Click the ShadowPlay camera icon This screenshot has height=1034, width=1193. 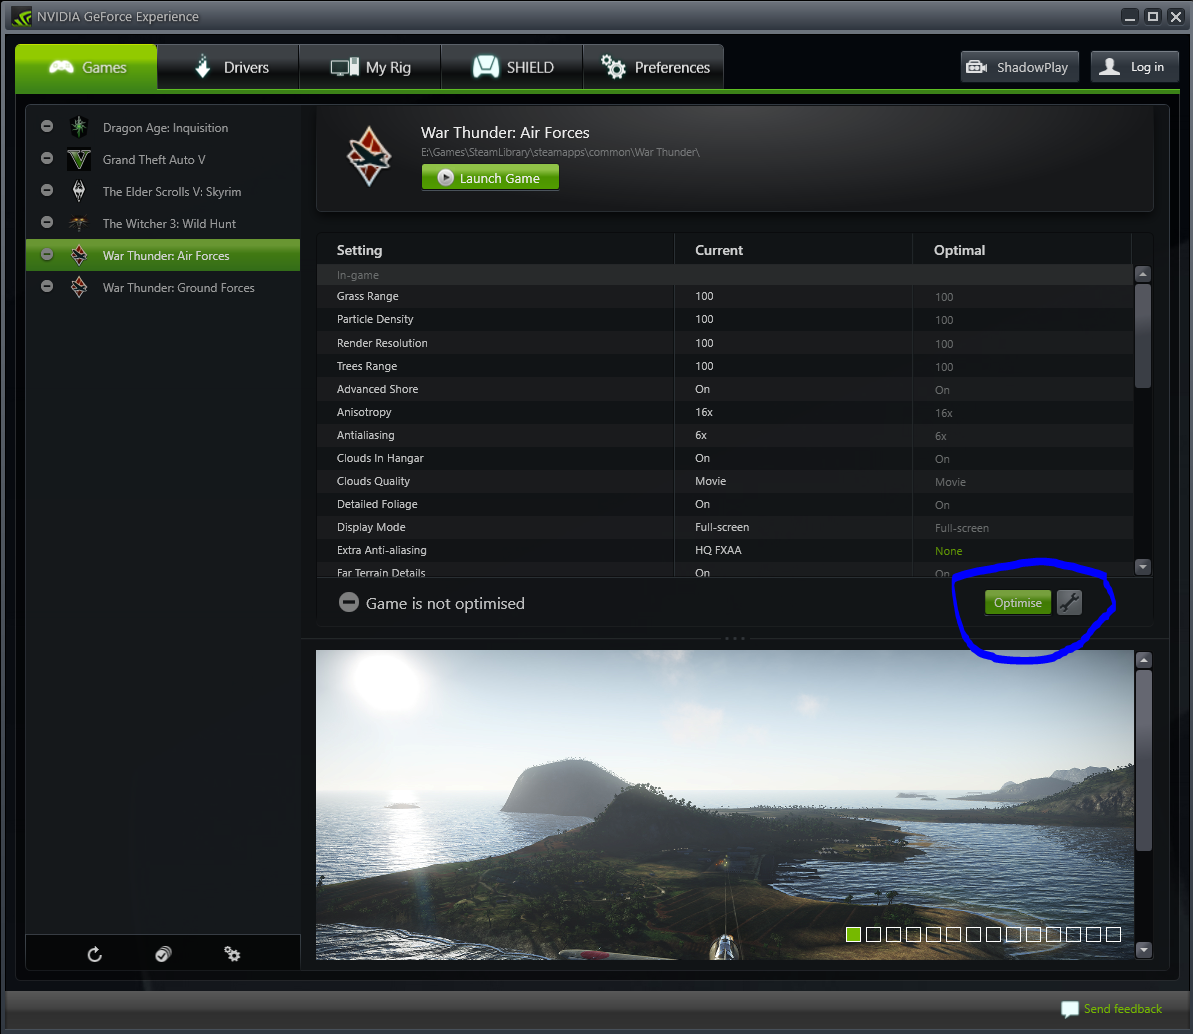click(x=976, y=67)
